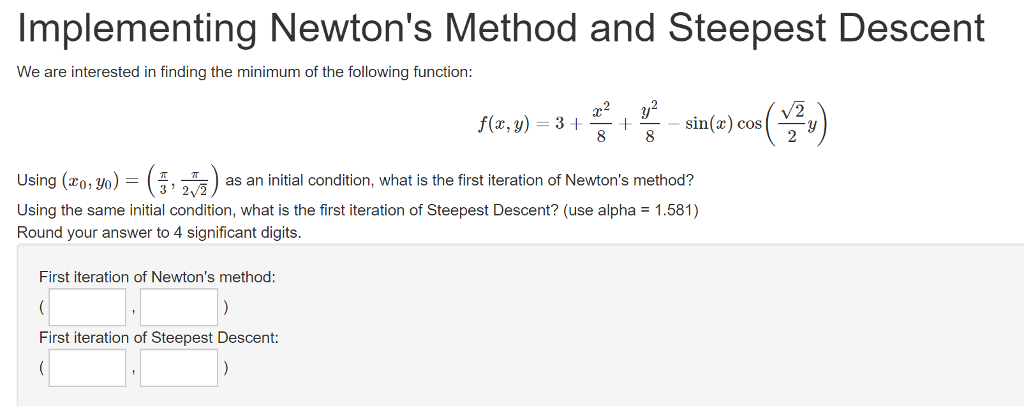Focus the first Steepest Descent answer box
The height and width of the screenshot is (406, 1024).
(88, 367)
